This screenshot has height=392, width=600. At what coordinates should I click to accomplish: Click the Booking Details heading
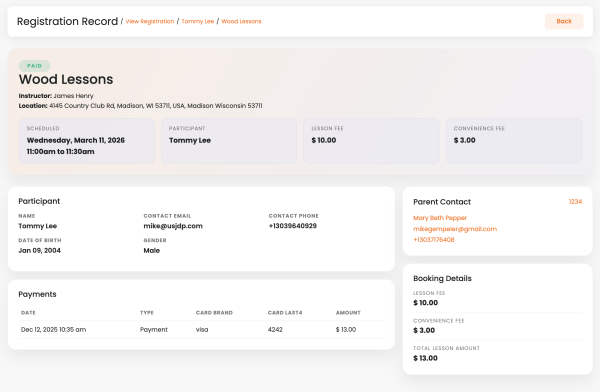coord(442,278)
